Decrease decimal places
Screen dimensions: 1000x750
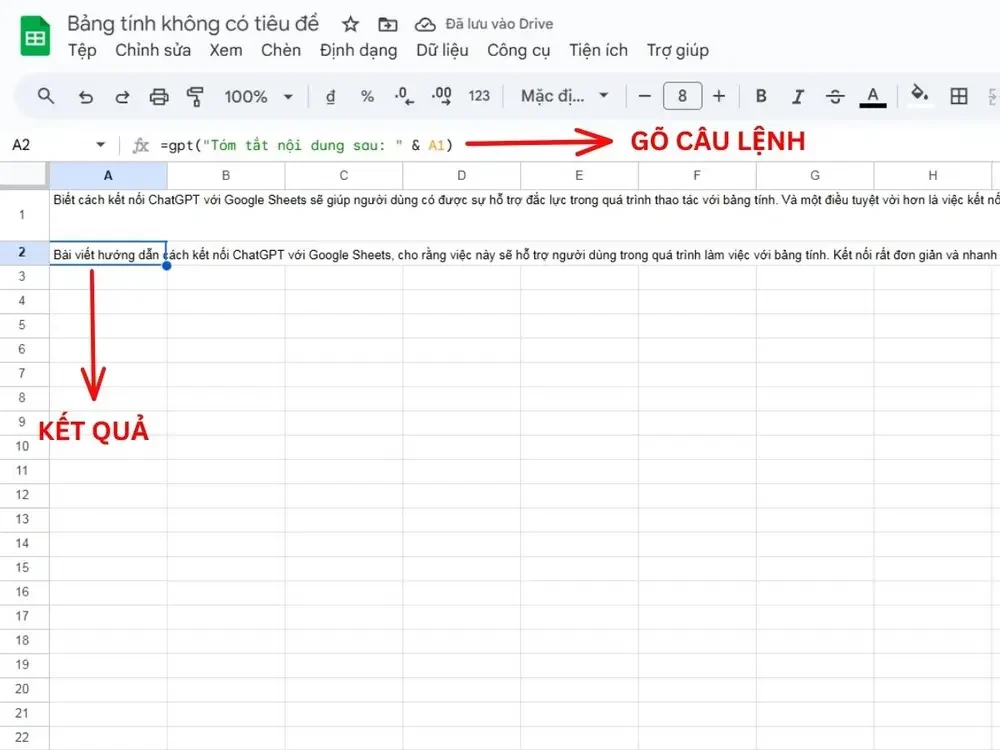(404, 96)
